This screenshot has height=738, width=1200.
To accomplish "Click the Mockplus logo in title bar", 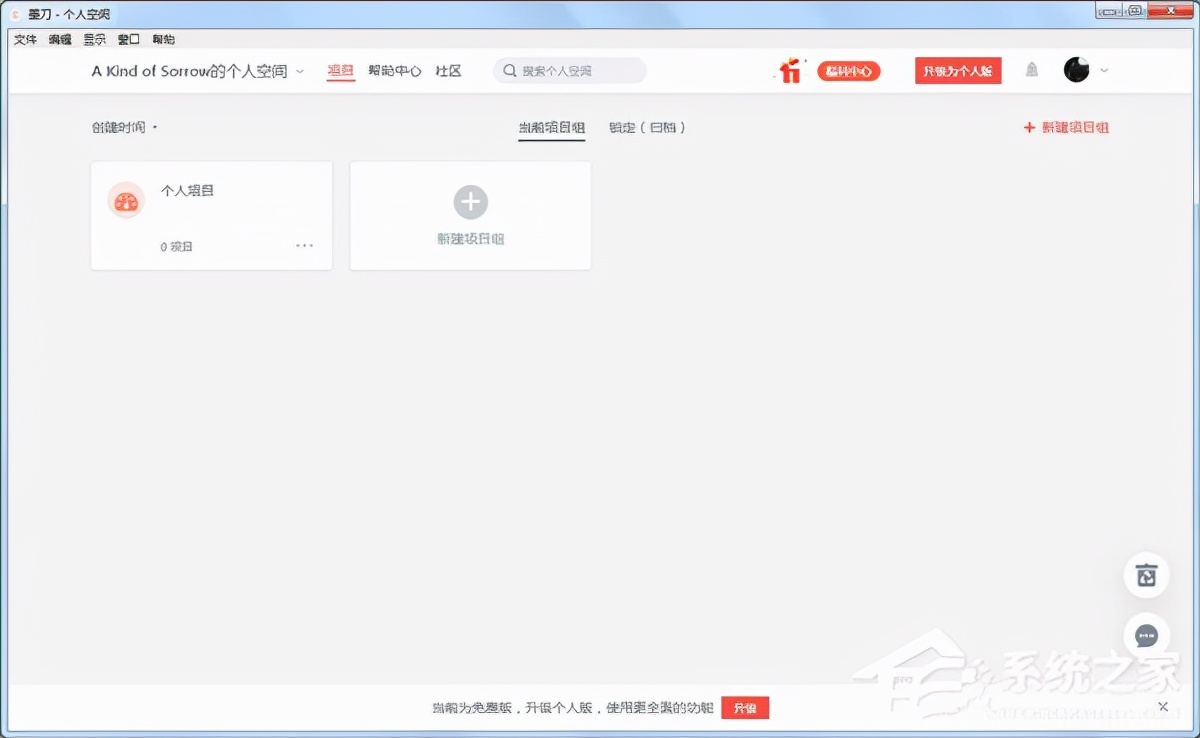I will coord(14,14).
